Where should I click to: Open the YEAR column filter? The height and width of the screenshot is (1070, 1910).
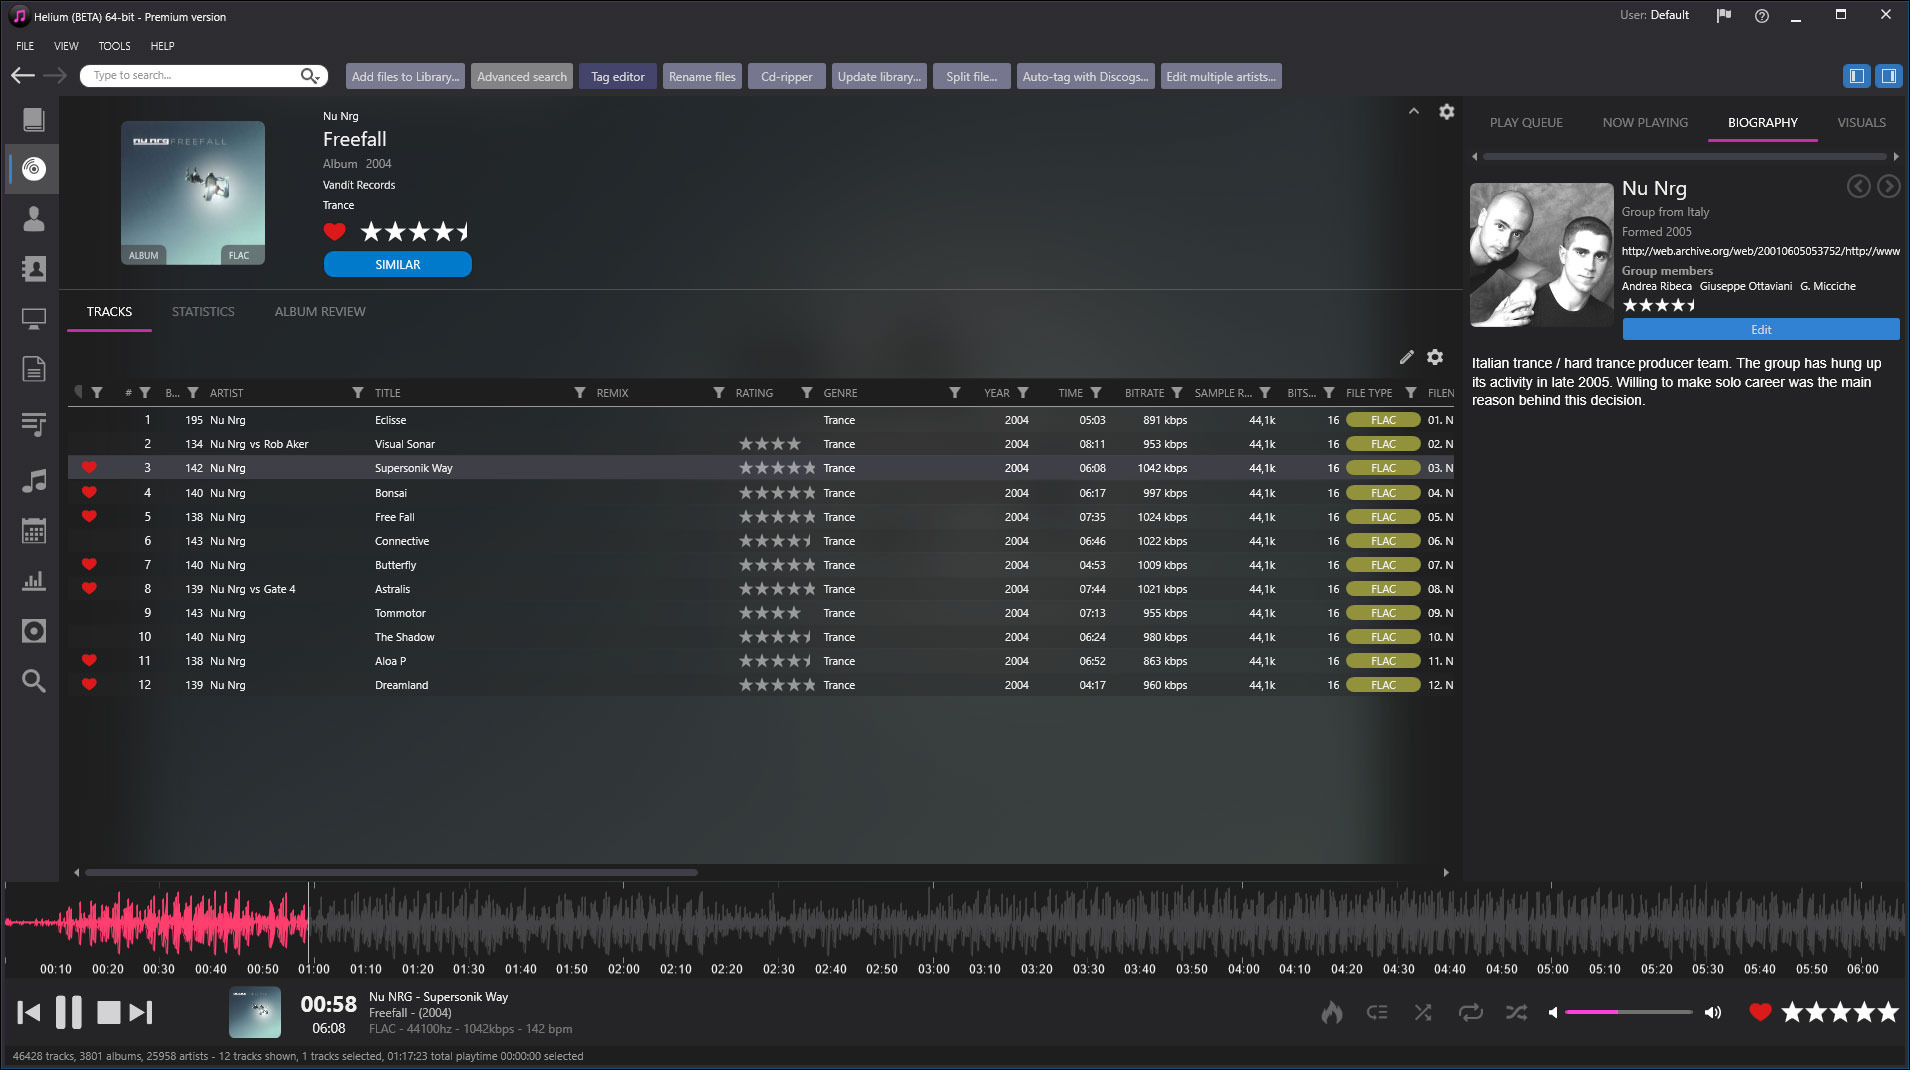tap(1023, 393)
